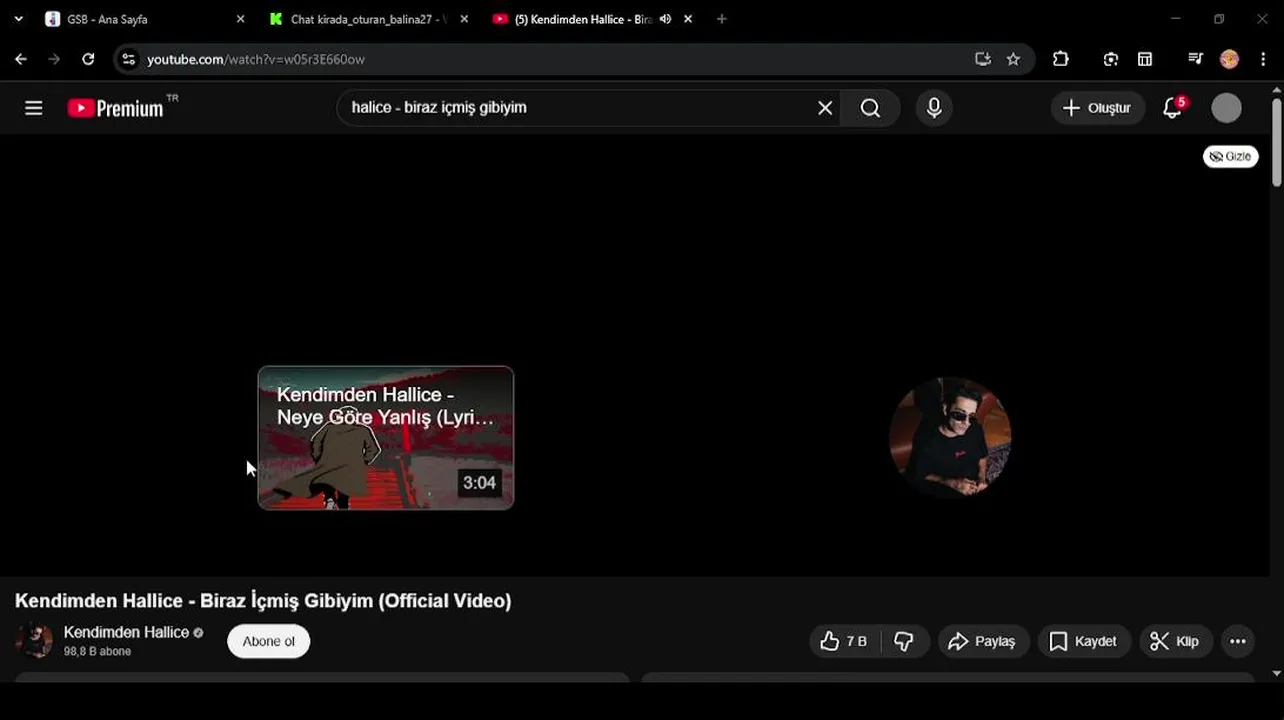Mute tab via speaker icon
Screen dimensions: 1284x720
point(665,19)
